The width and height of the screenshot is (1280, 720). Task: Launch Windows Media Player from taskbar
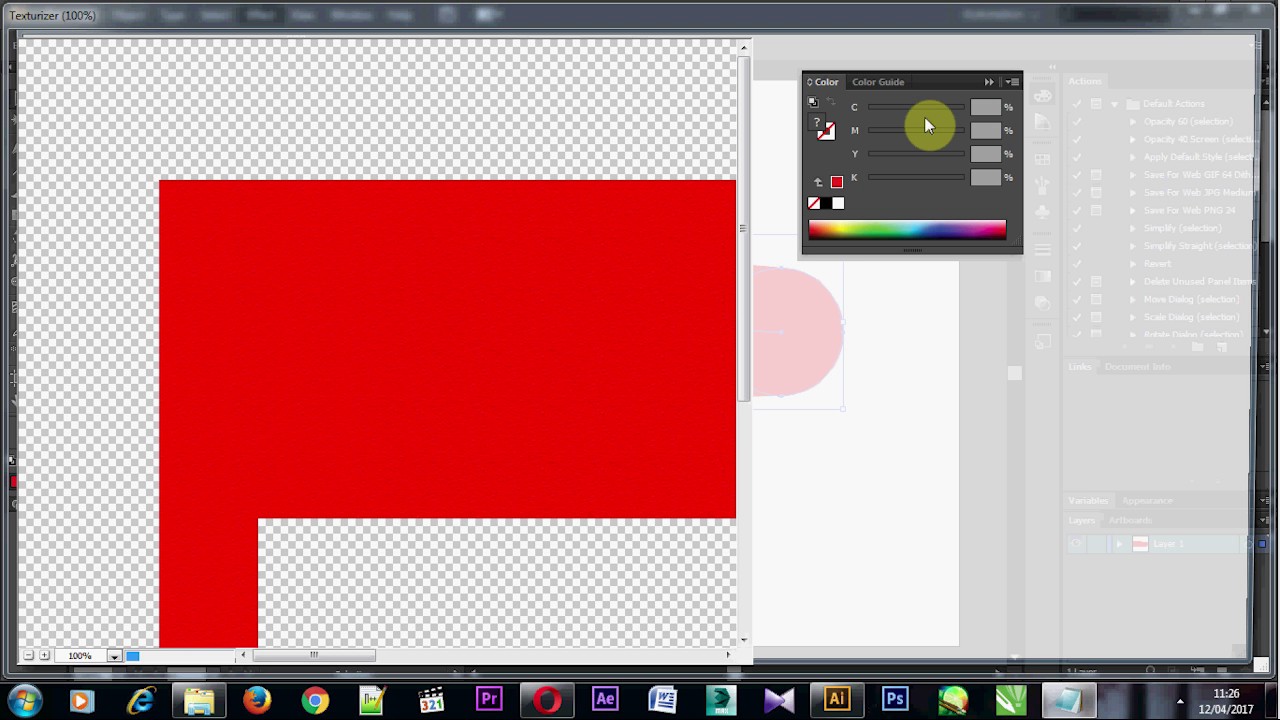tap(82, 700)
